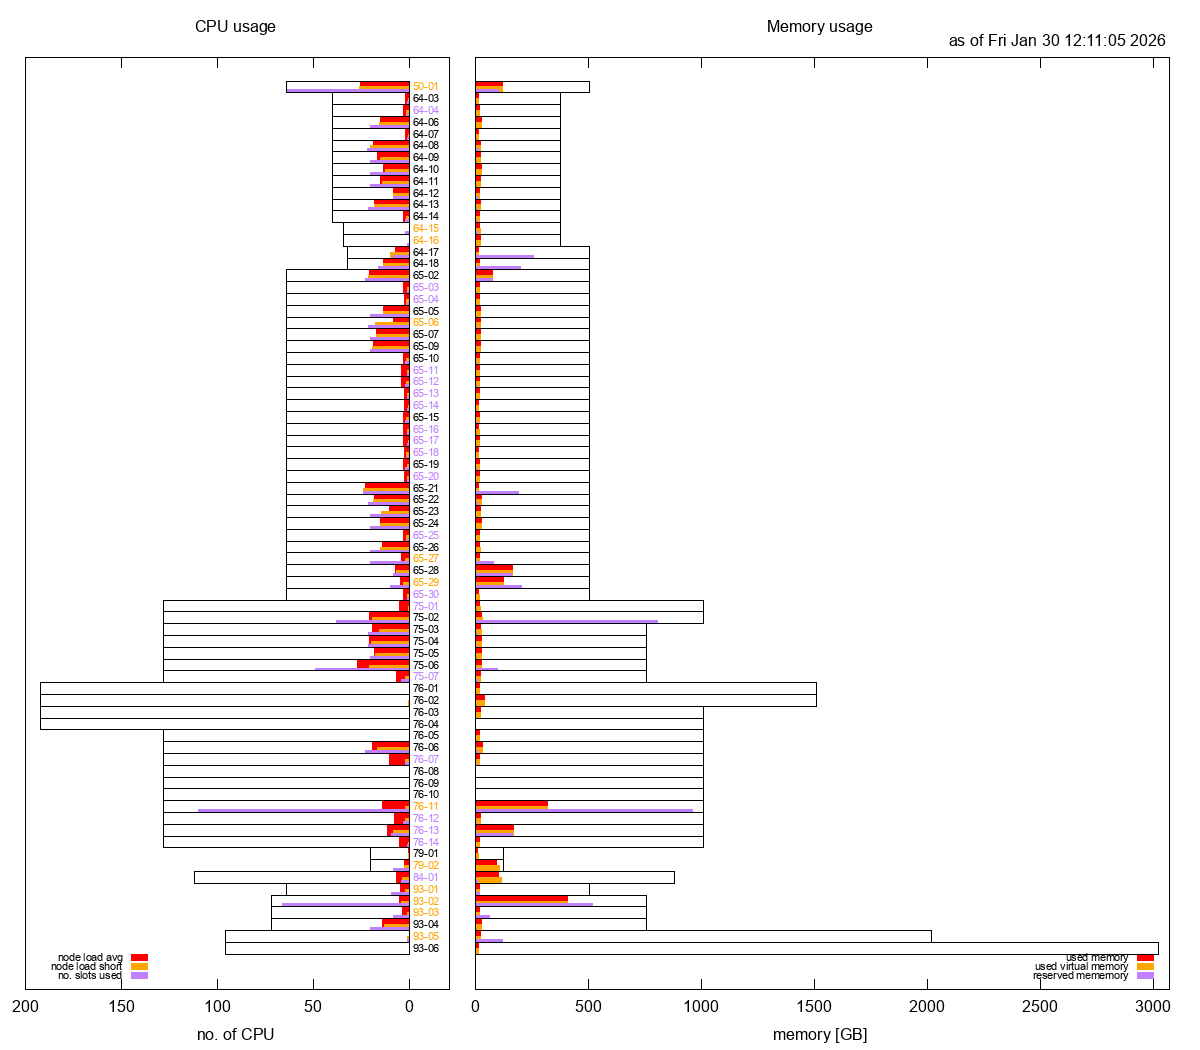
Task: Select the 75-02 node label
Action: click(x=425, y=618)
